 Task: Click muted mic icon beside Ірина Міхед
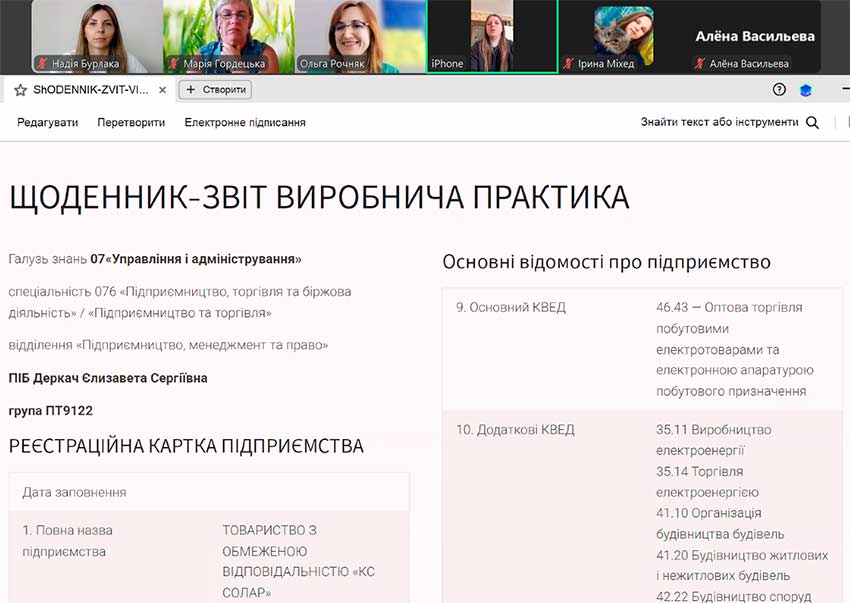coord(570,64)
